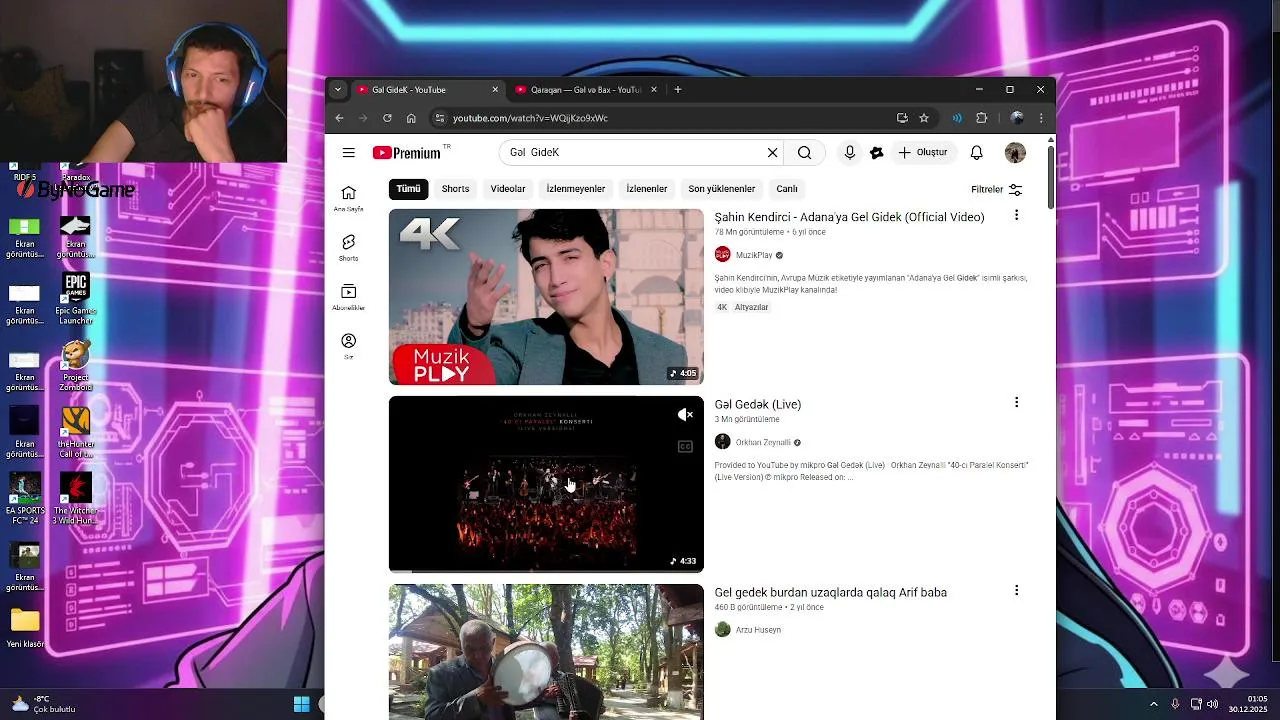The image size is (1280, 720).
Task: Open the options menu for Arif baba video
Action: [1016, 590]
